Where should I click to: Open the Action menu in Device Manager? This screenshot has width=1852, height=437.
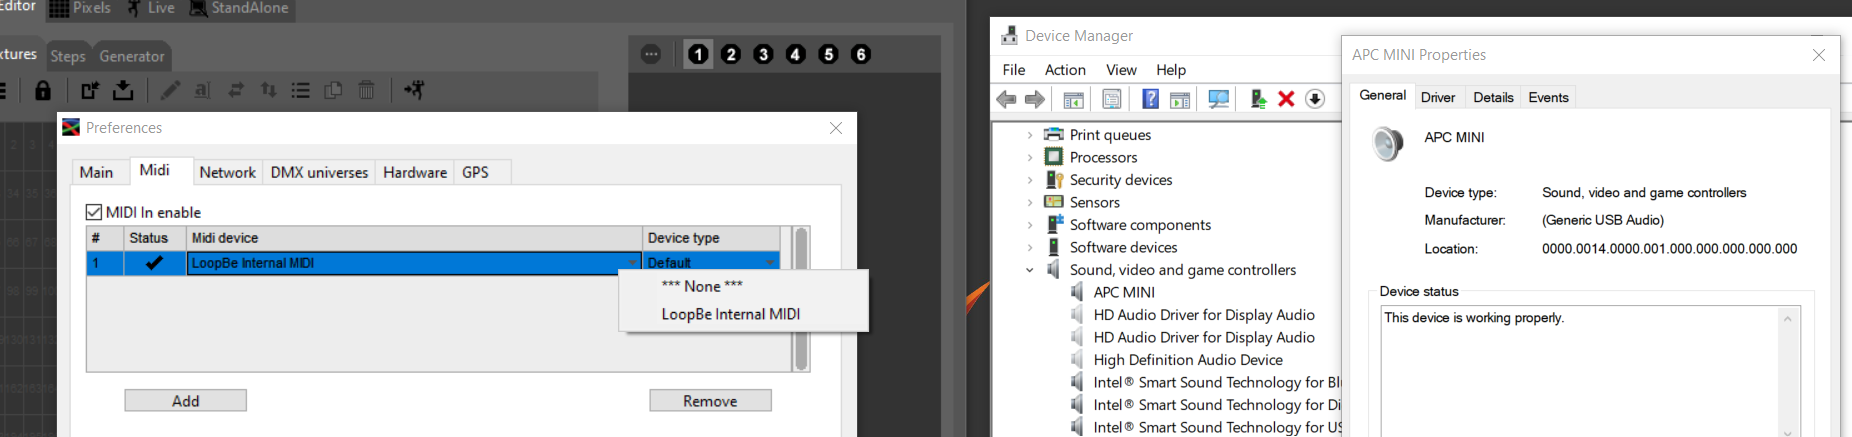[1065, 70]
